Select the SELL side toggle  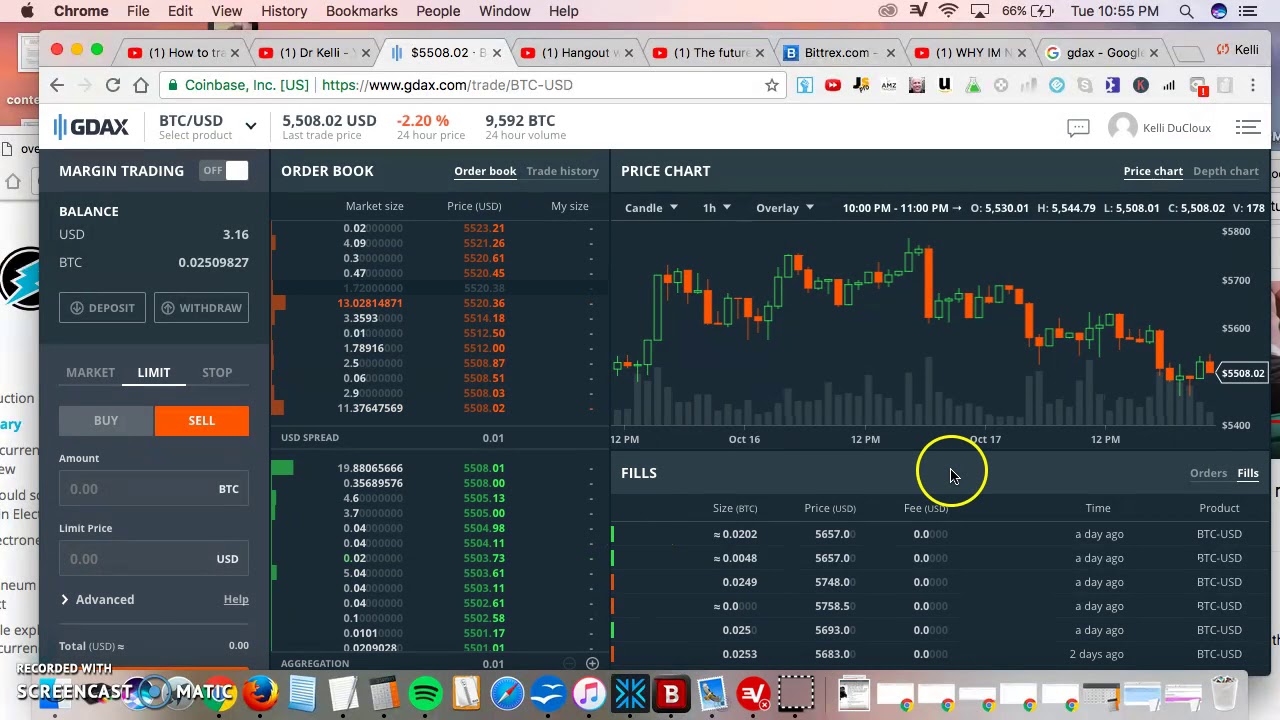pyautogui.click(x=201, y=421)
